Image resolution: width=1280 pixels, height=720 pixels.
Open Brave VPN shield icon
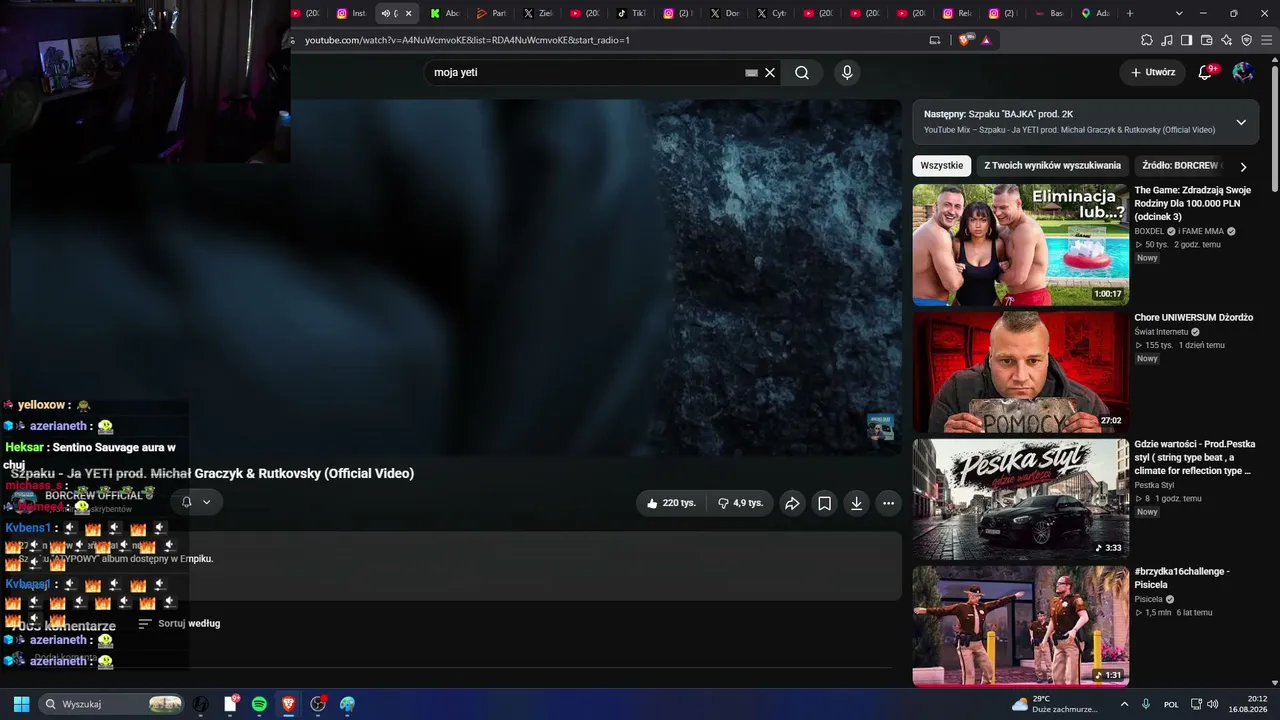(x=1246, y=40)
